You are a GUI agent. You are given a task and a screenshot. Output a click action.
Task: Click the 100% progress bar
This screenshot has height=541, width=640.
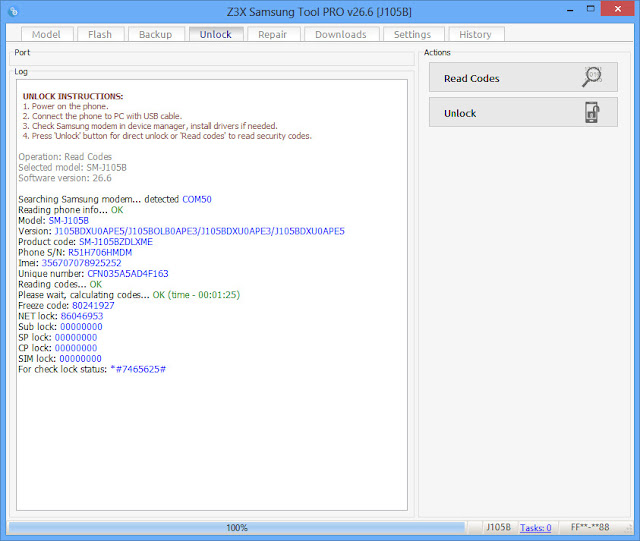pyautogui.click(x=237, y=528)
